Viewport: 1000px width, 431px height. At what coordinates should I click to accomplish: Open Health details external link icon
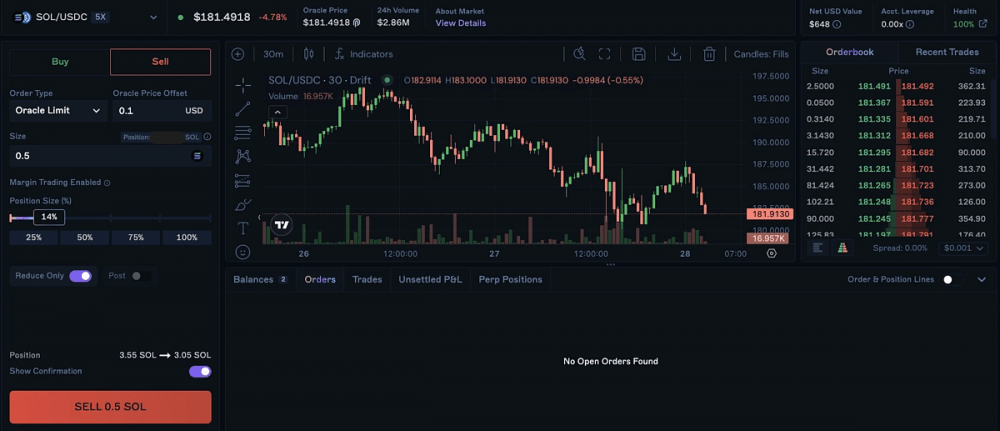[x=983, y=24]
